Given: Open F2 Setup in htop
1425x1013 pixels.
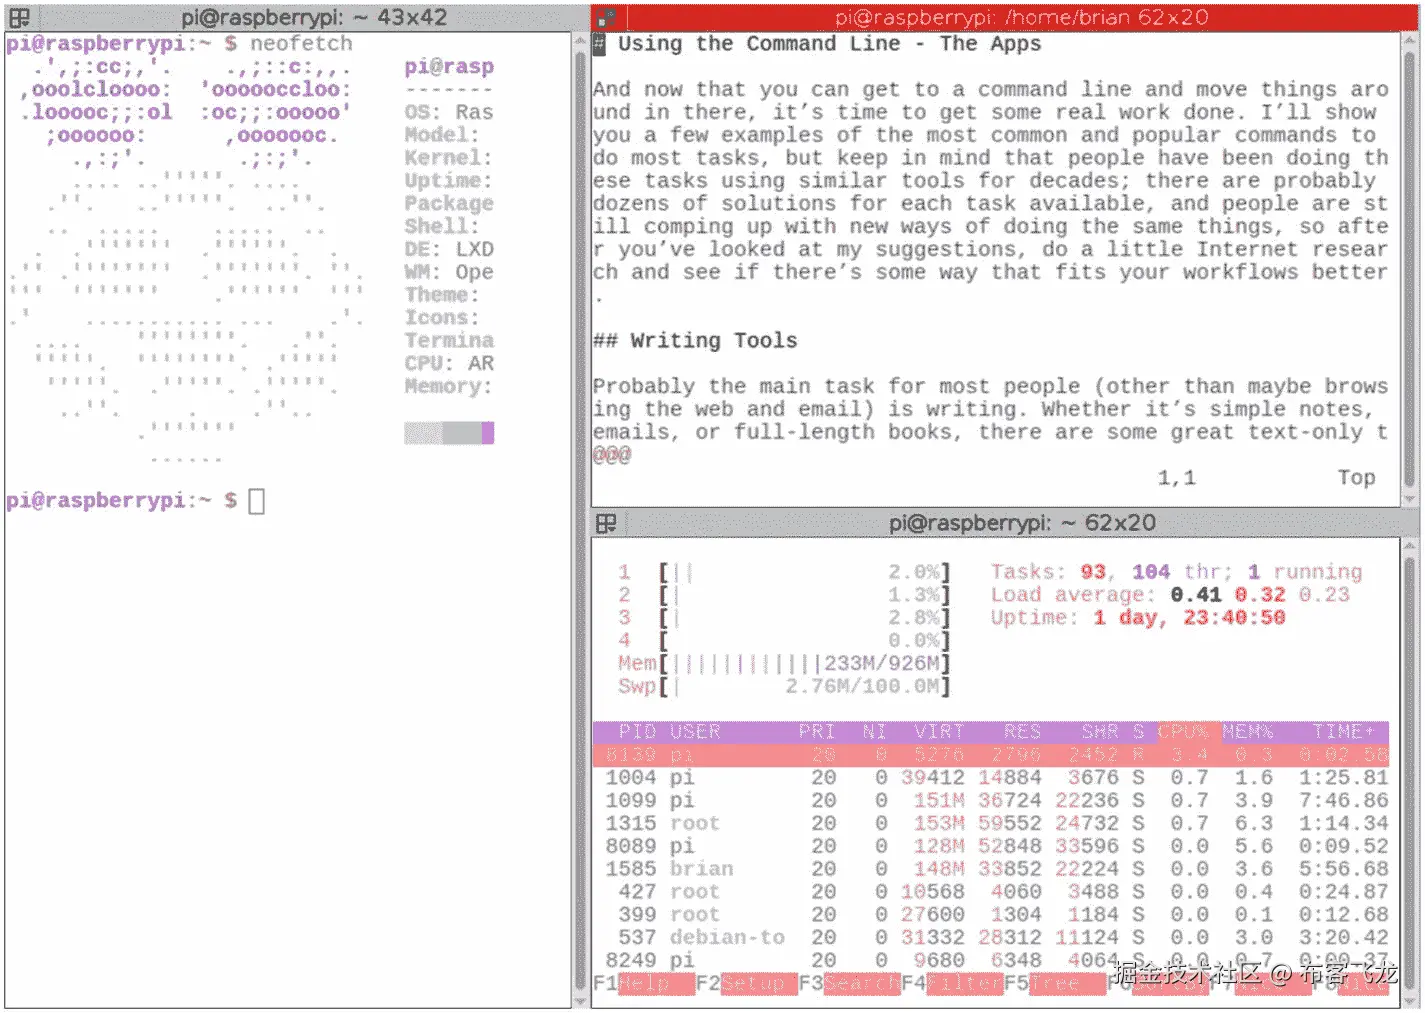Looking at the screenshot, I should coord(746,983).
